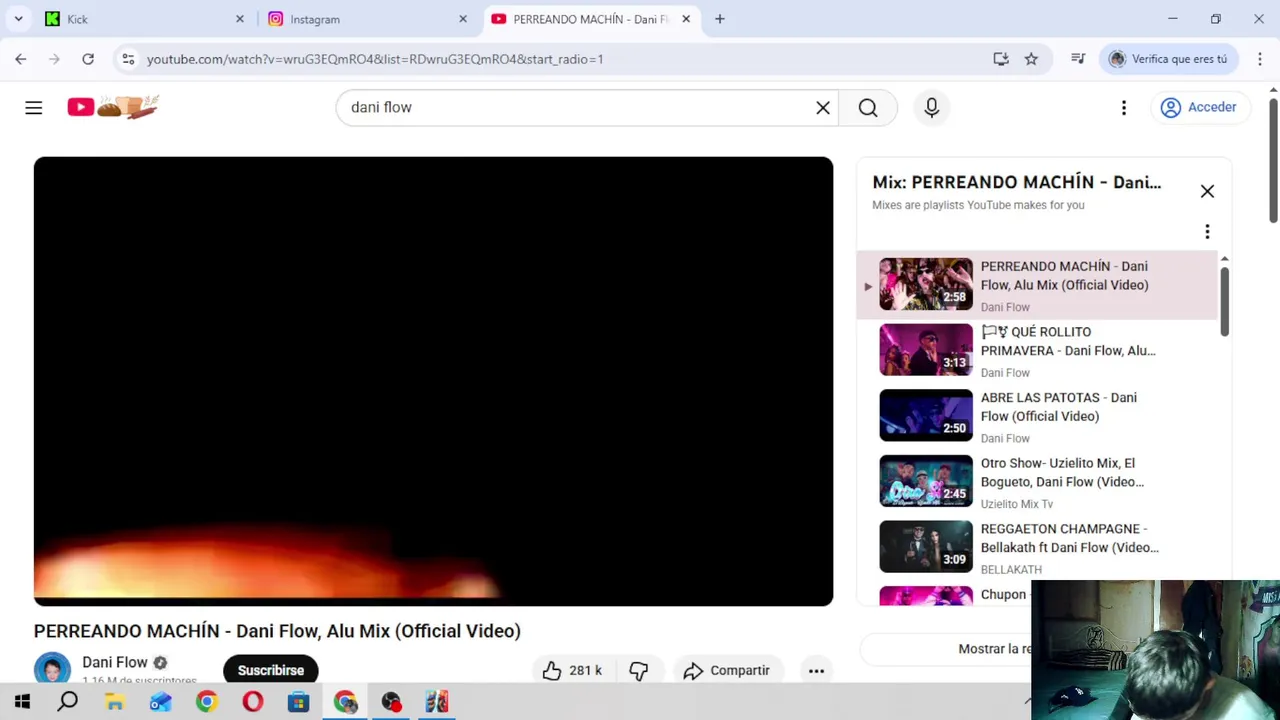Click the video title PERREANDO MACHÍN
This screenshot has height=720, width=1280.
[x=277, y=631]
